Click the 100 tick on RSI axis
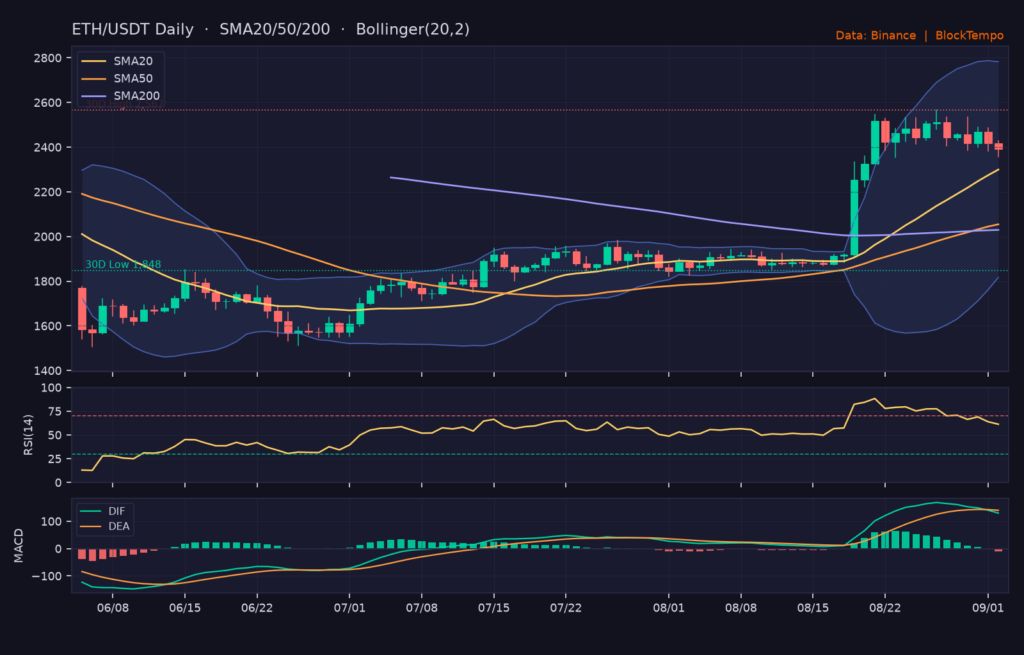This screenshot has height=655, width=1024. [x=52, y=388]
